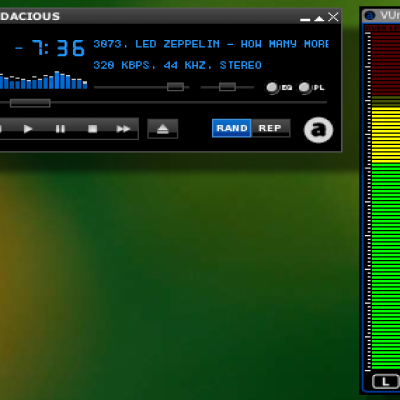This screenshot has height=400, width=400.
Task: Click the Led Zeppelin song title text
Action: [211, 44]
